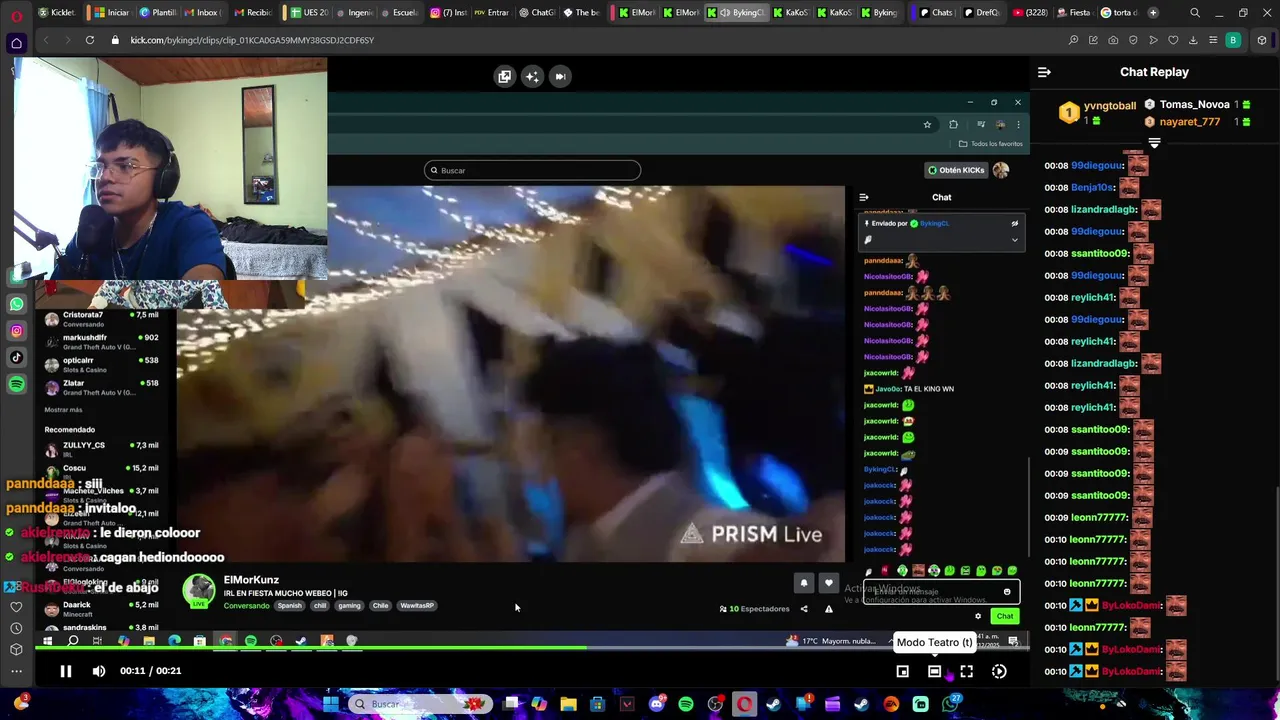This screenshot has width=1280, height=720.
Task: Open picture-in-picture mini player icon
Action: click(902, 671)
